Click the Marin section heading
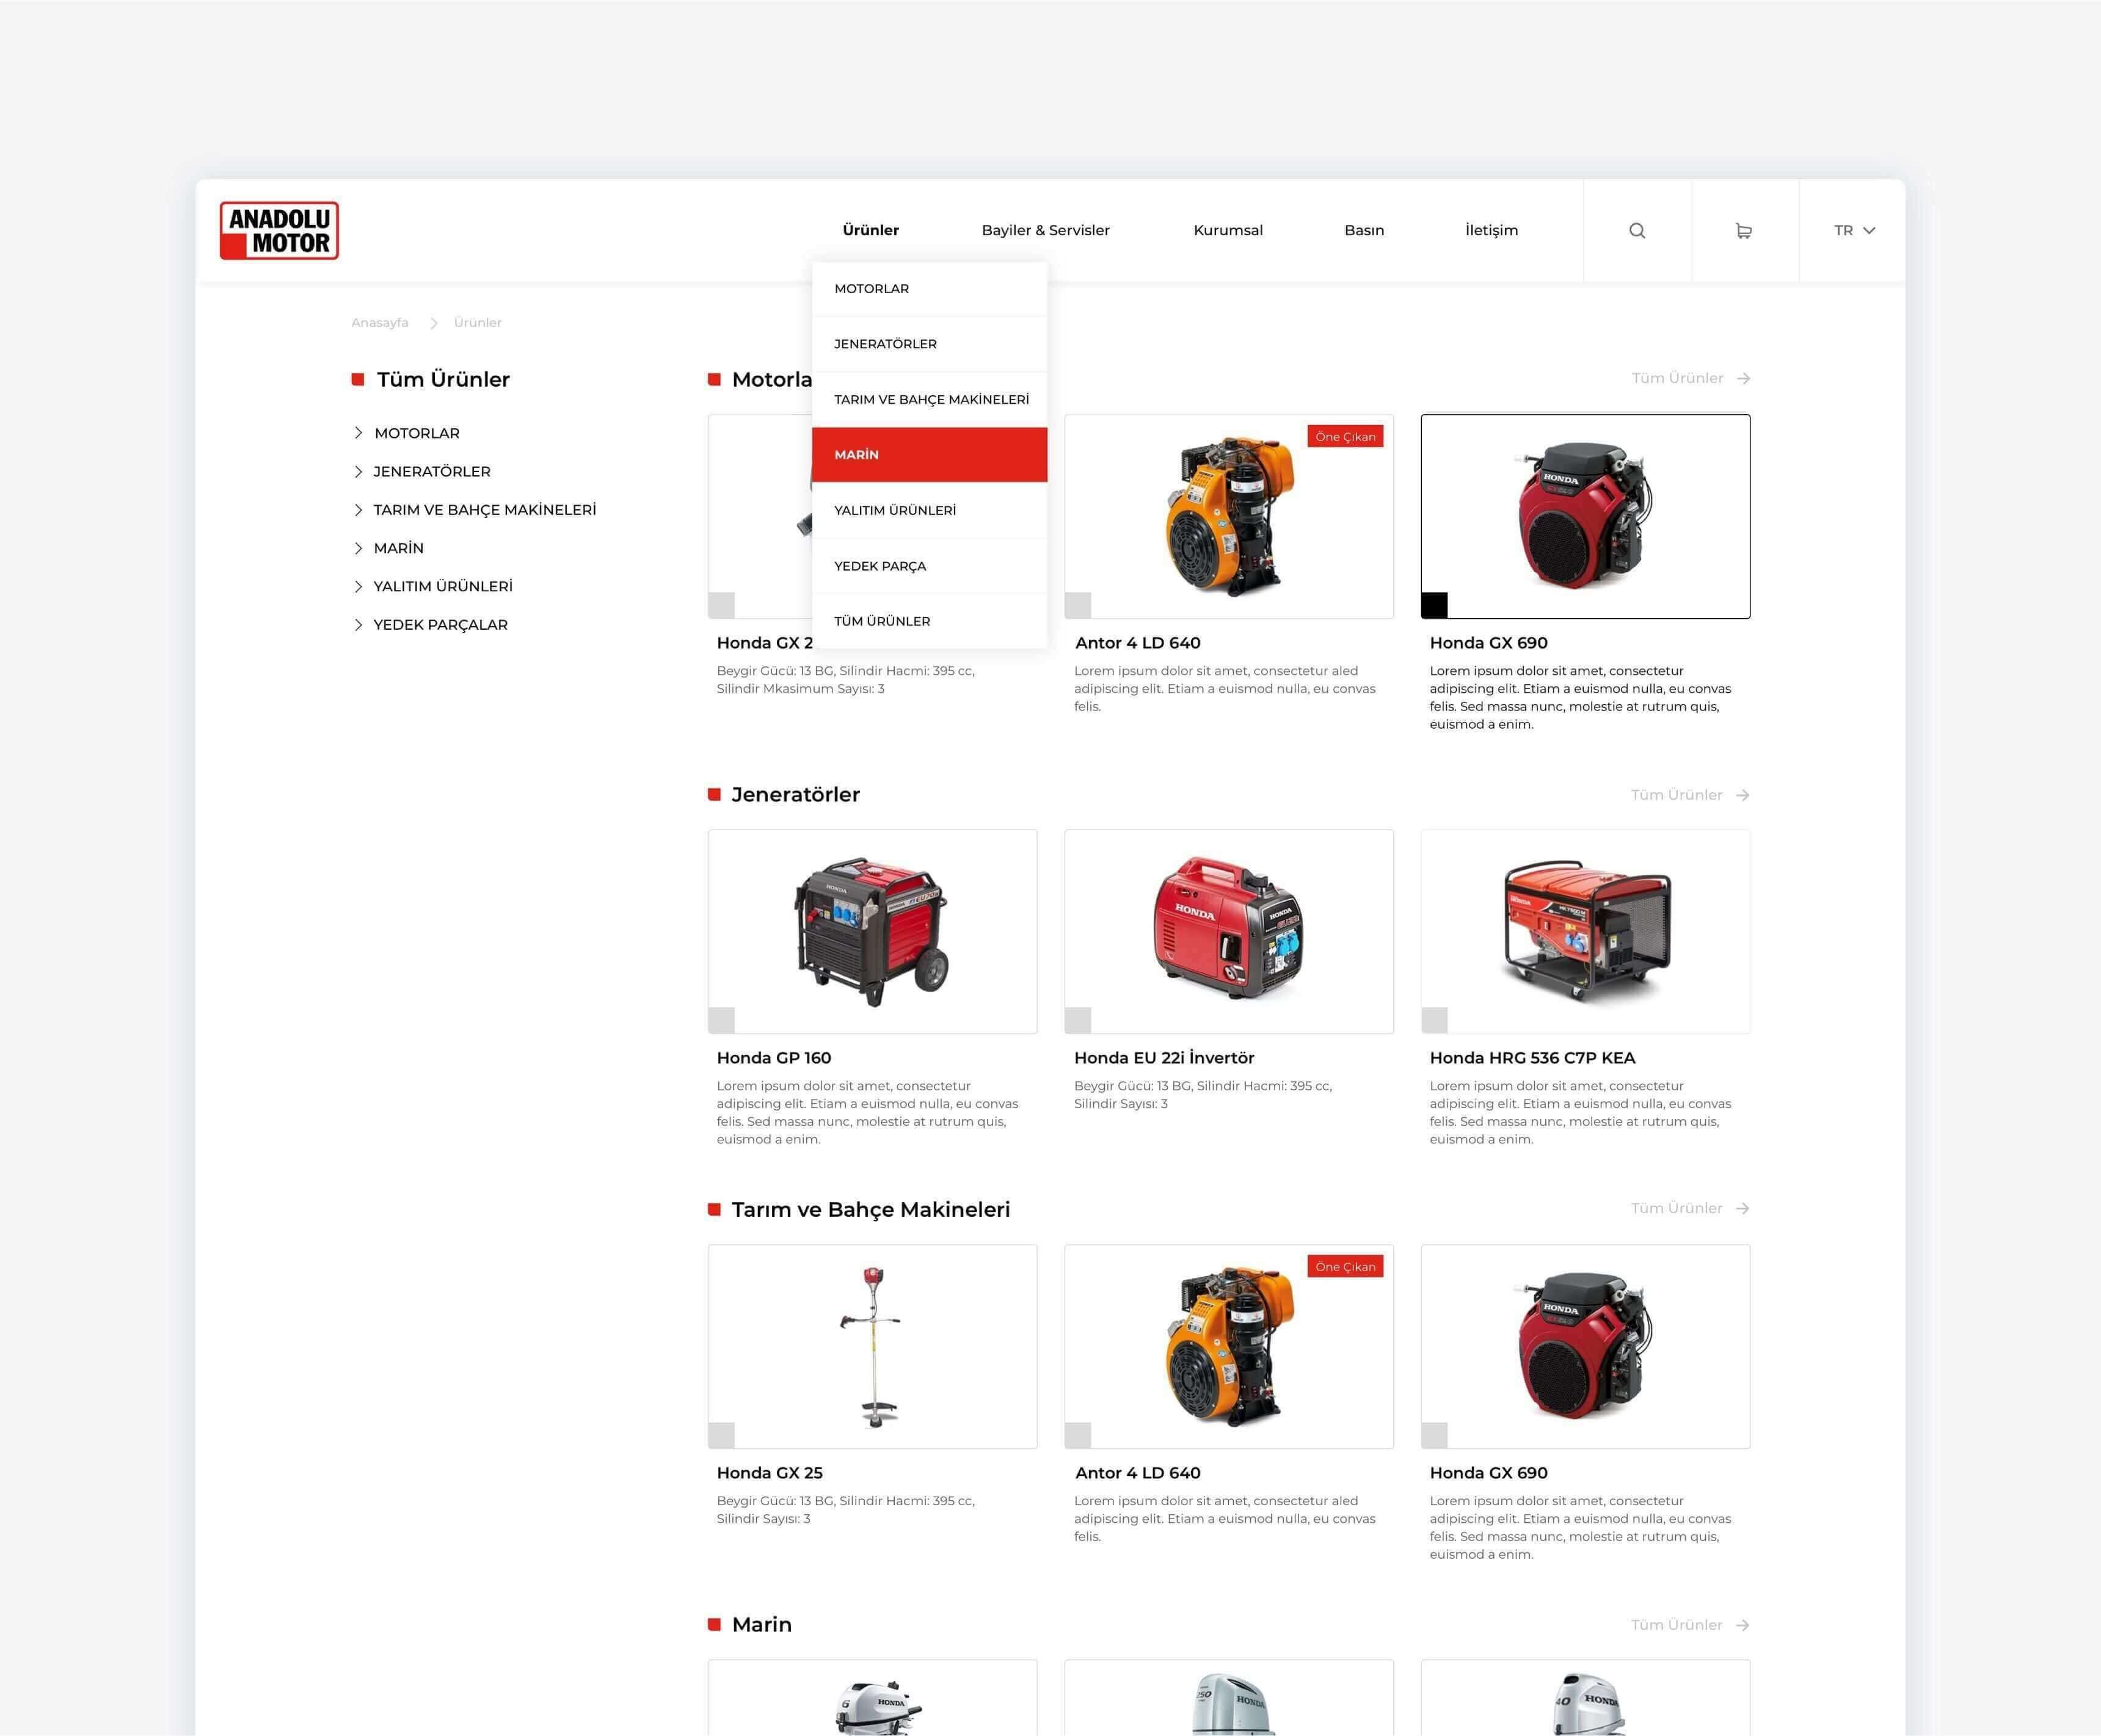 click(761, 1625)
